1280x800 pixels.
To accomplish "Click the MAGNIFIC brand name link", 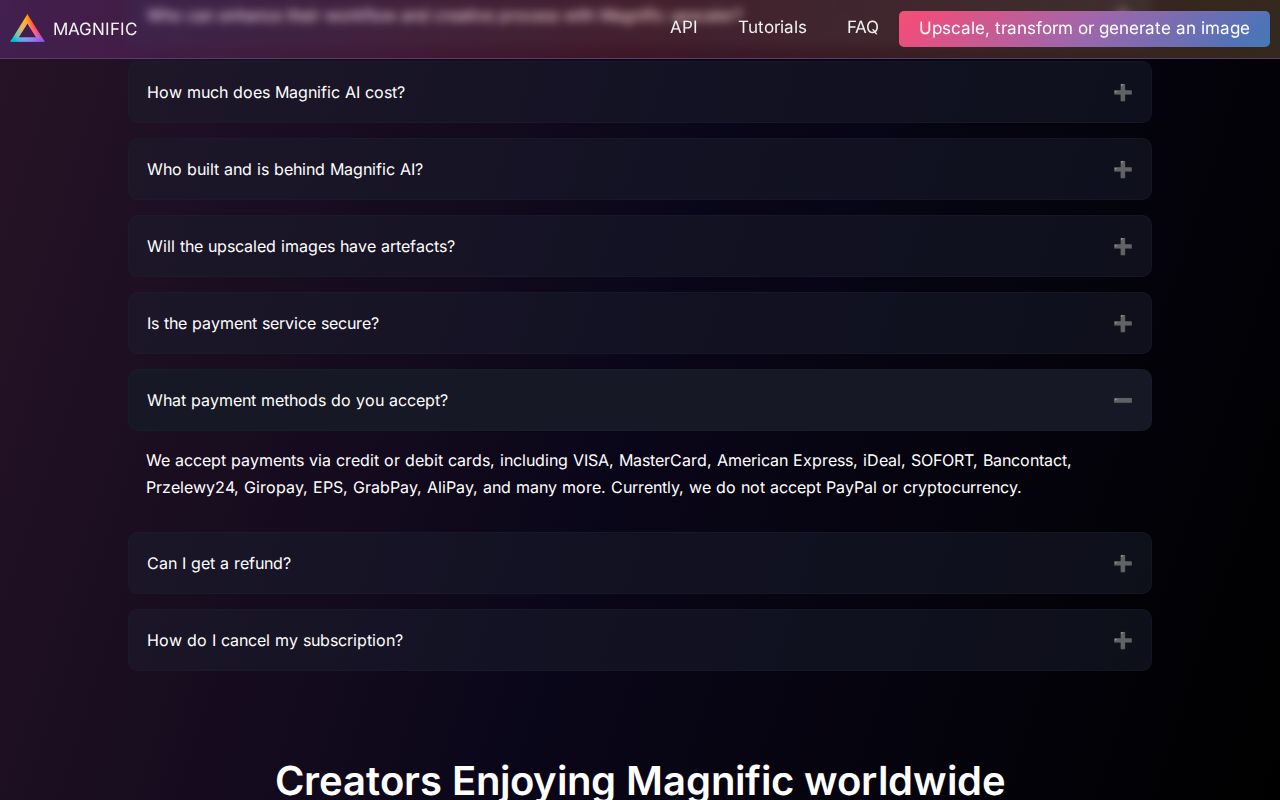I will [95, 29].
